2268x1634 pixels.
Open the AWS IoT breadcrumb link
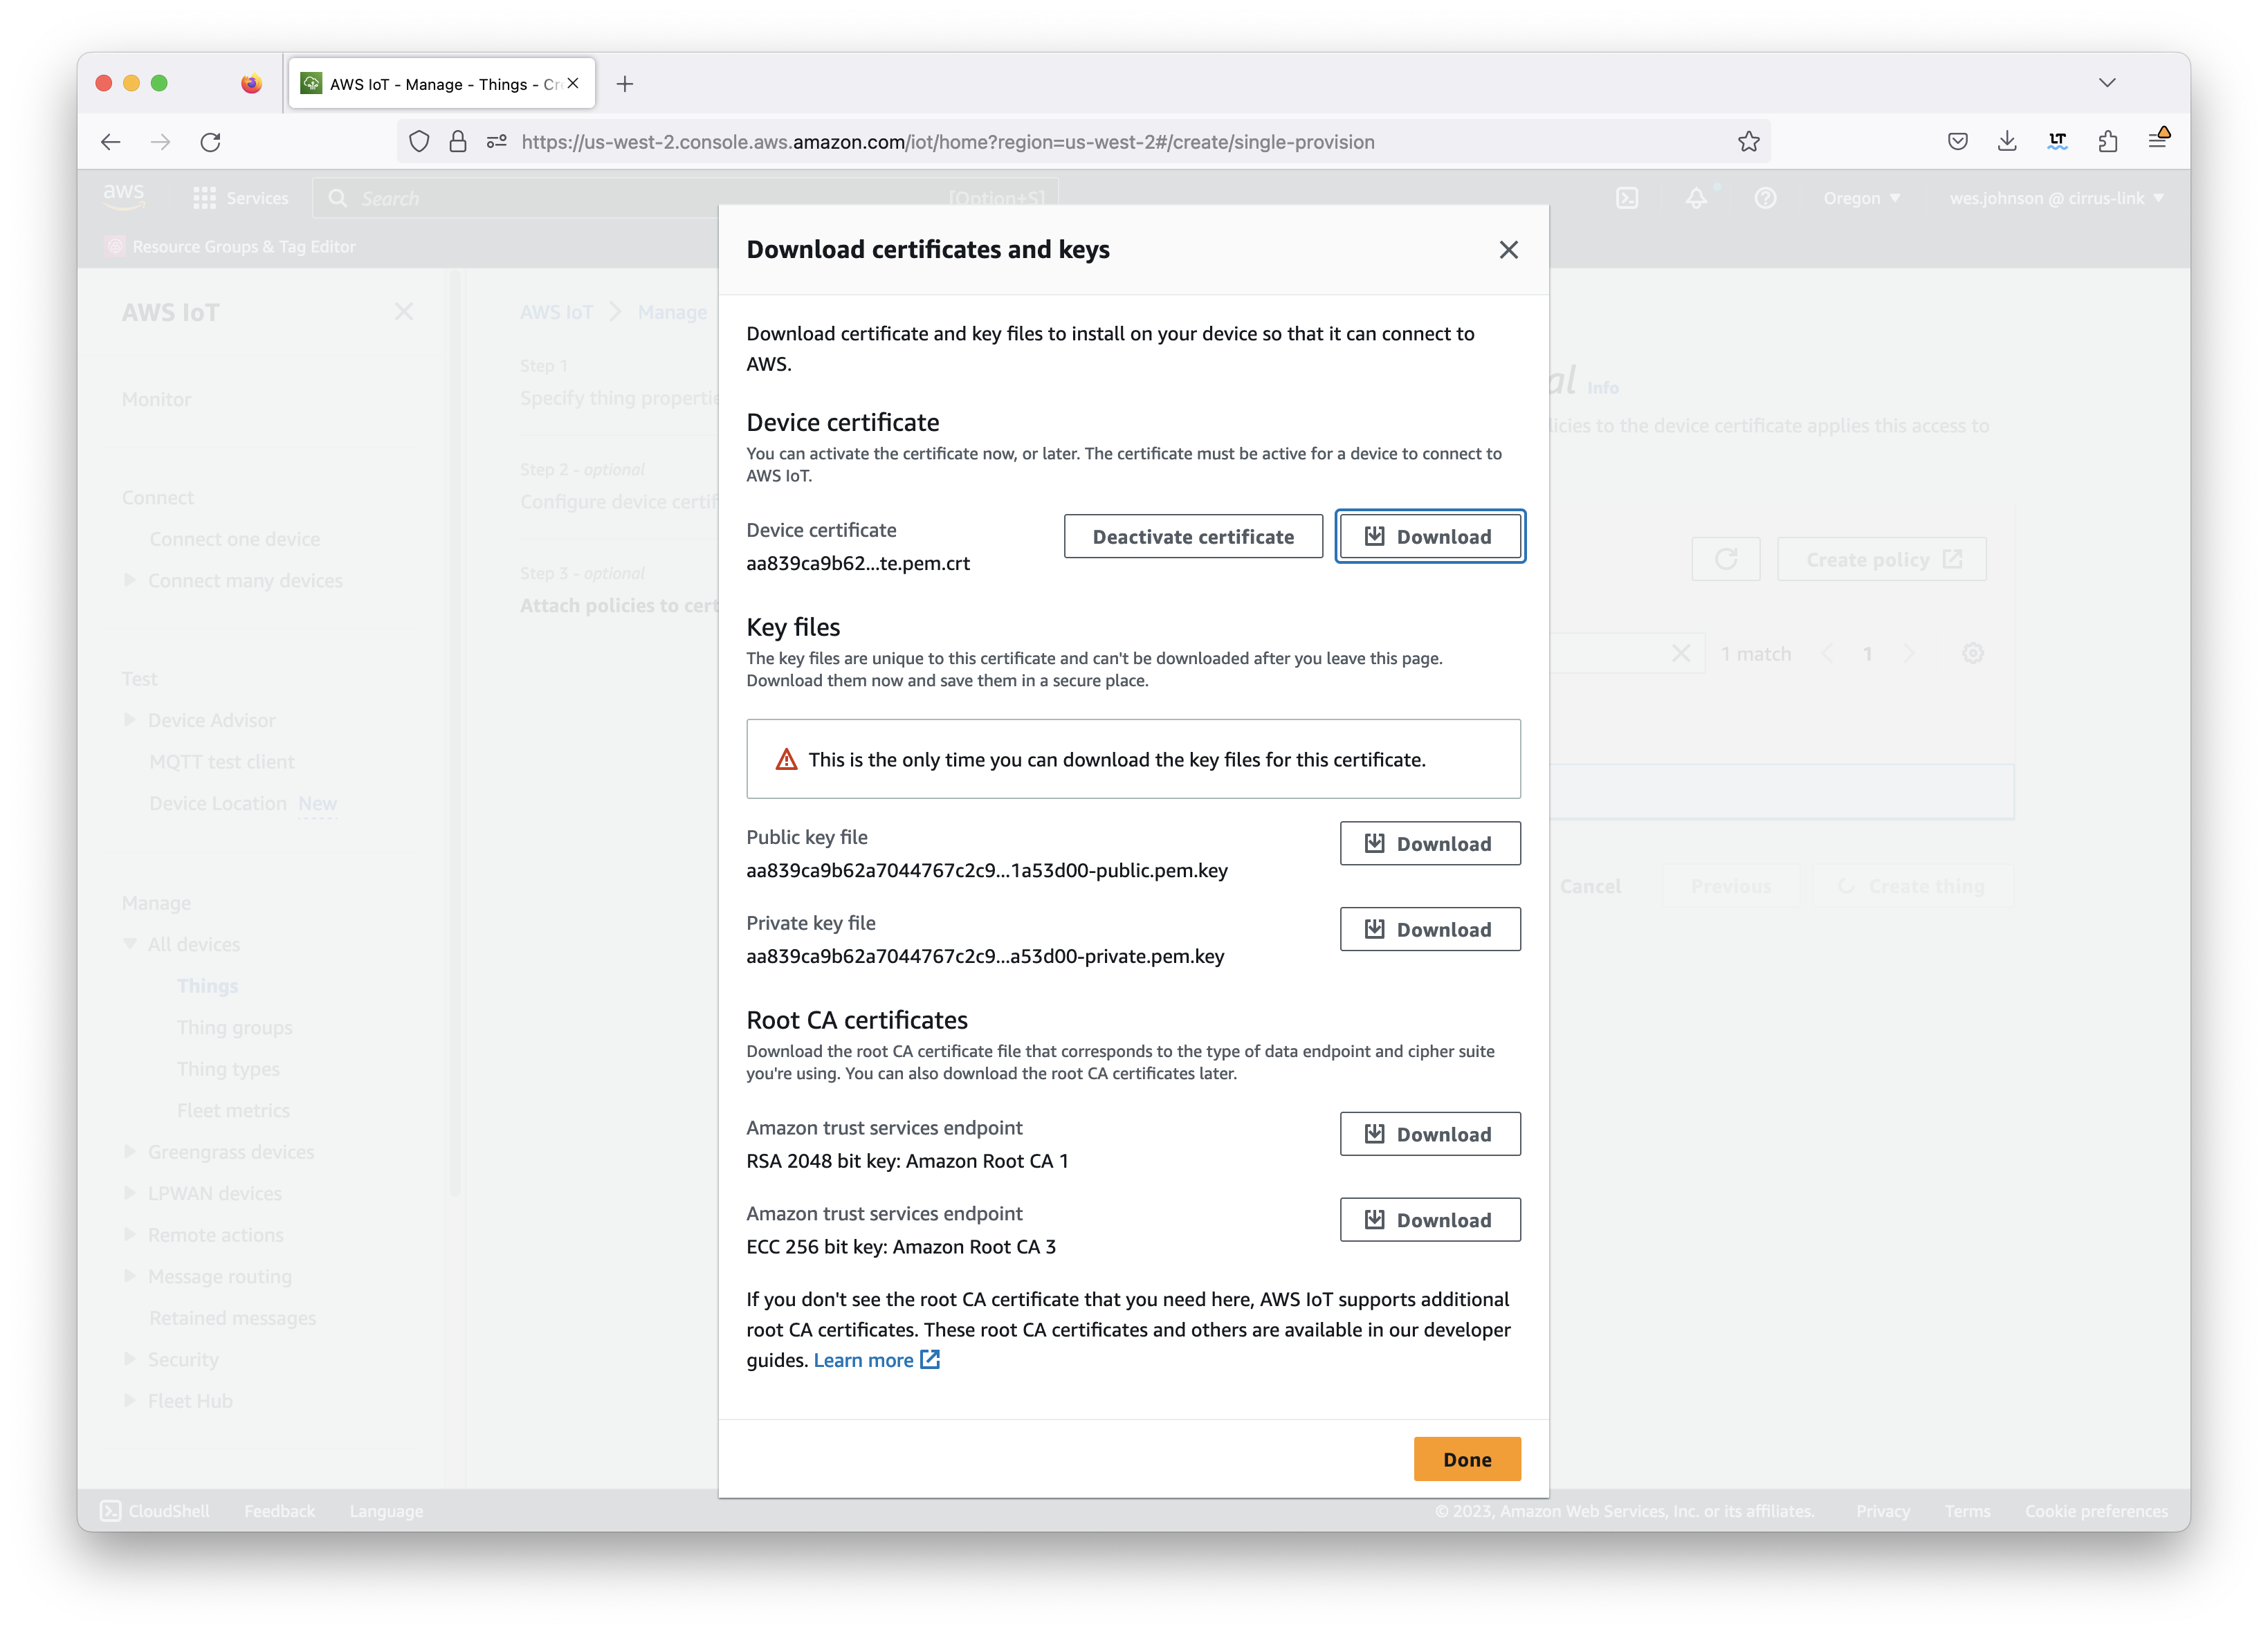pos(556,312)
